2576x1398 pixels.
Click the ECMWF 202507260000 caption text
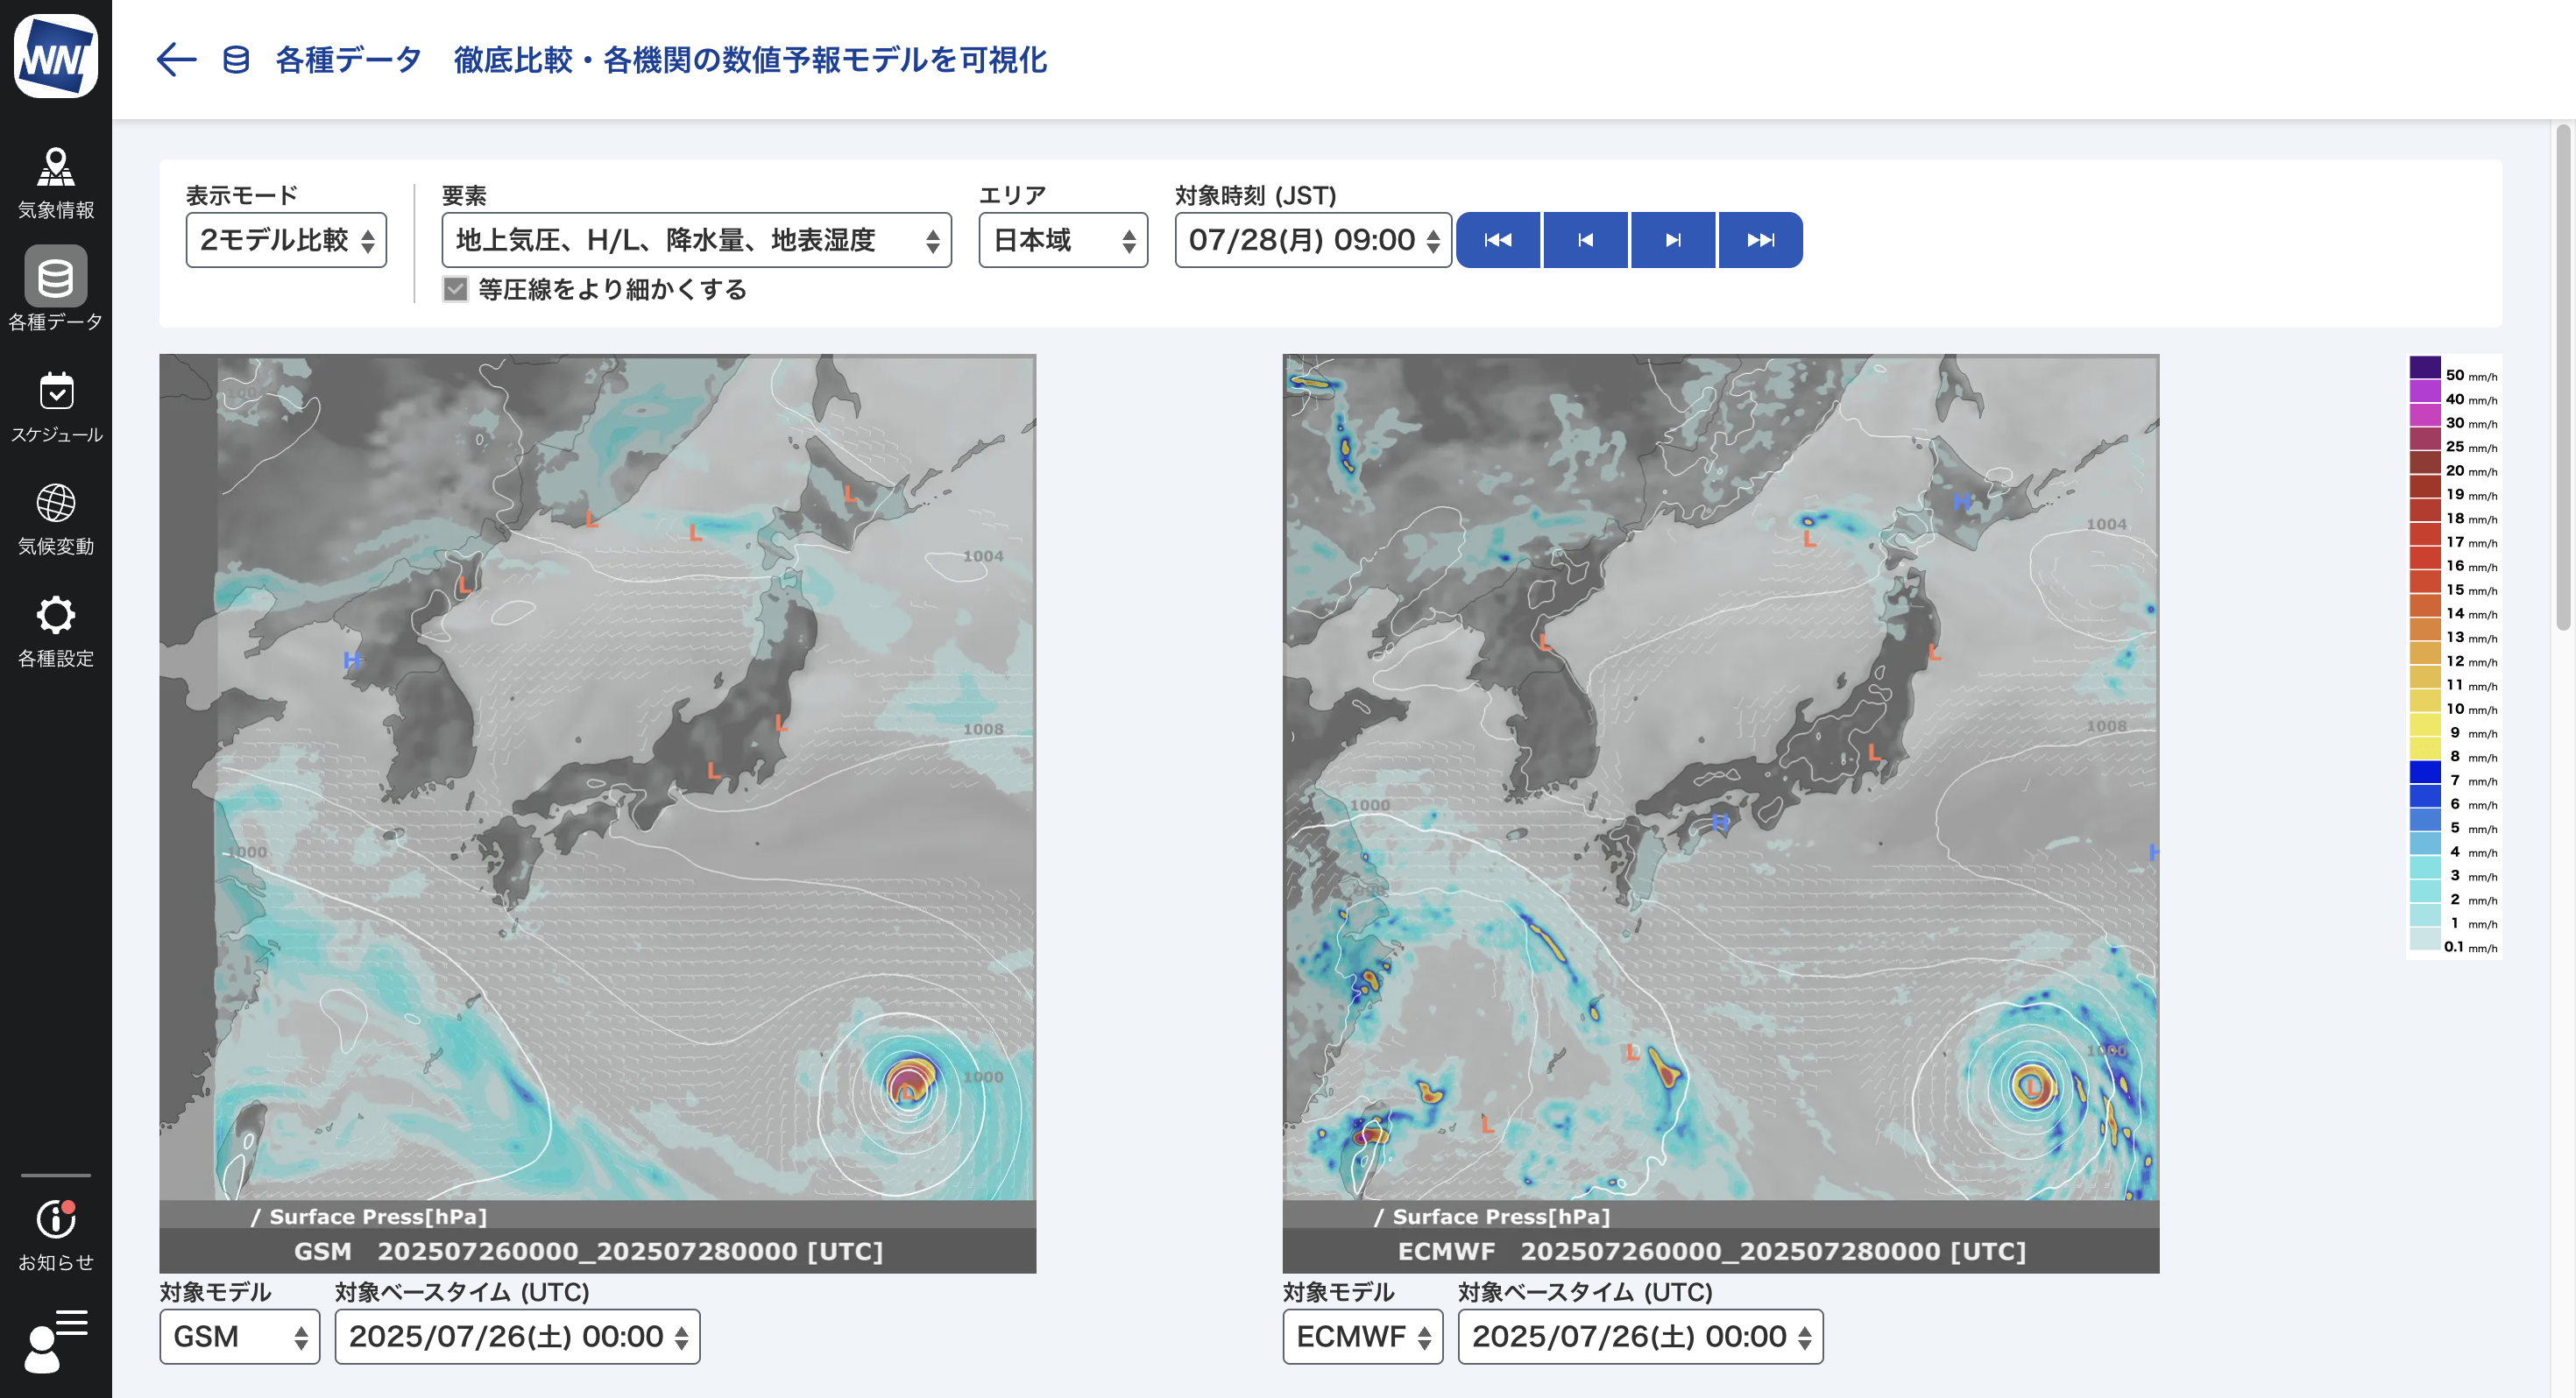pyautogui.click(x=1711, y=1251)
